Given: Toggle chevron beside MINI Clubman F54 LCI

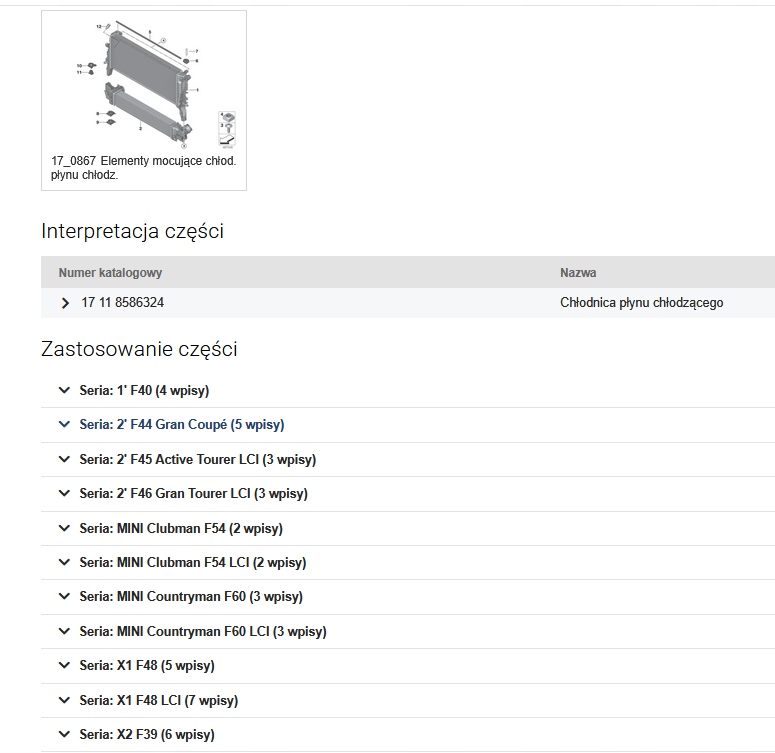Looking at the screenshot, I should [x=65, y=563].
